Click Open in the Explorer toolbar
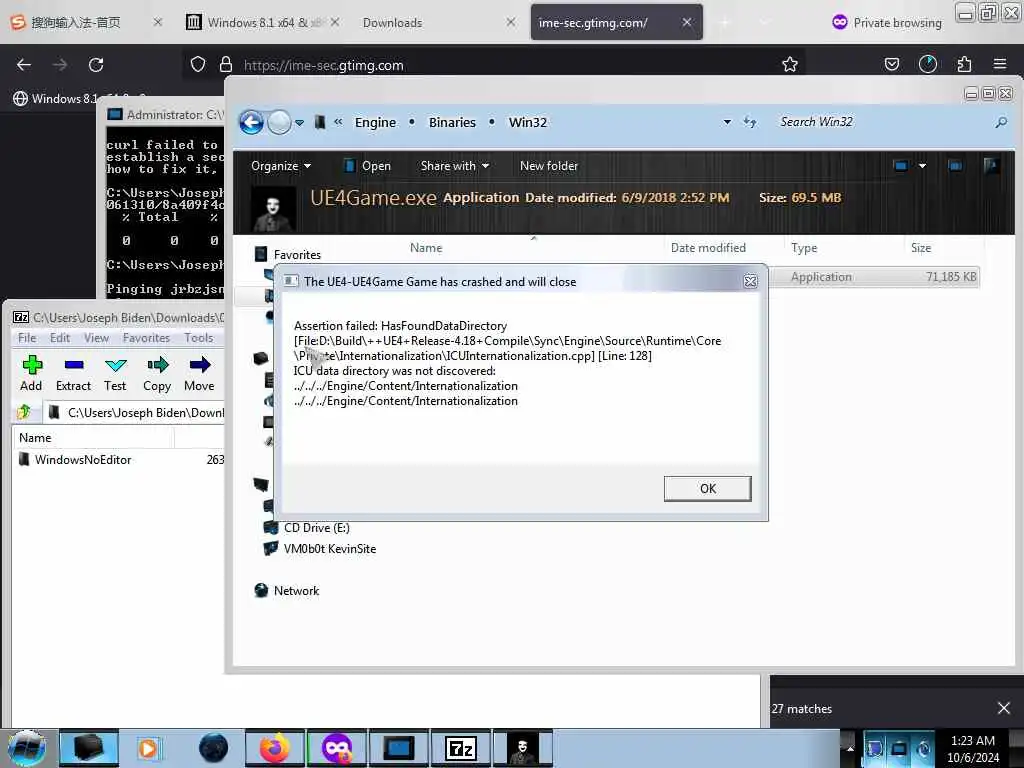 pyautogui.click(x=367, y=166)
